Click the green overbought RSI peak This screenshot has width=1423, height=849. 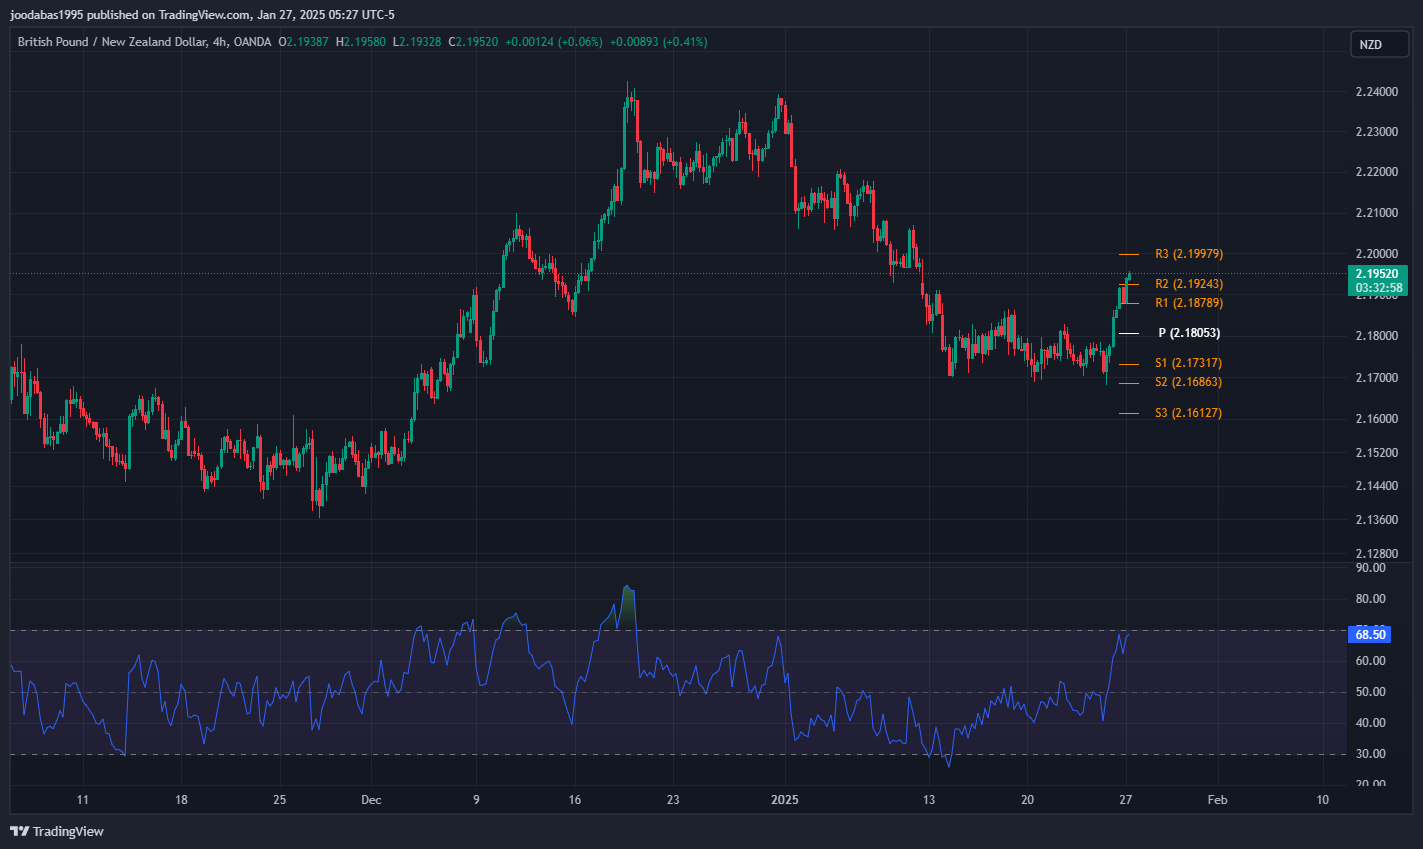pos(627,598)
